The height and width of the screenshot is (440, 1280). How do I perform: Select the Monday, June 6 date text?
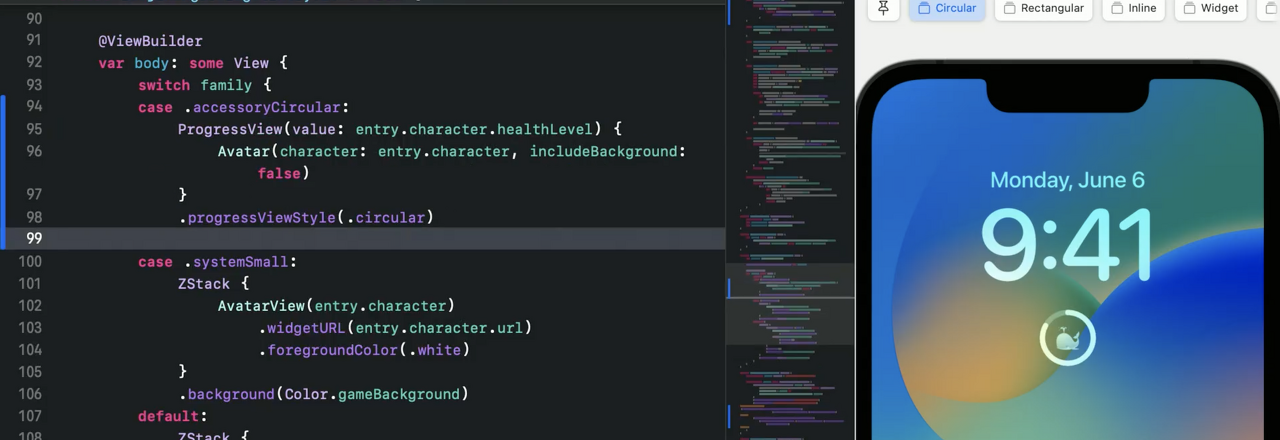click(x=1067, y=180)
